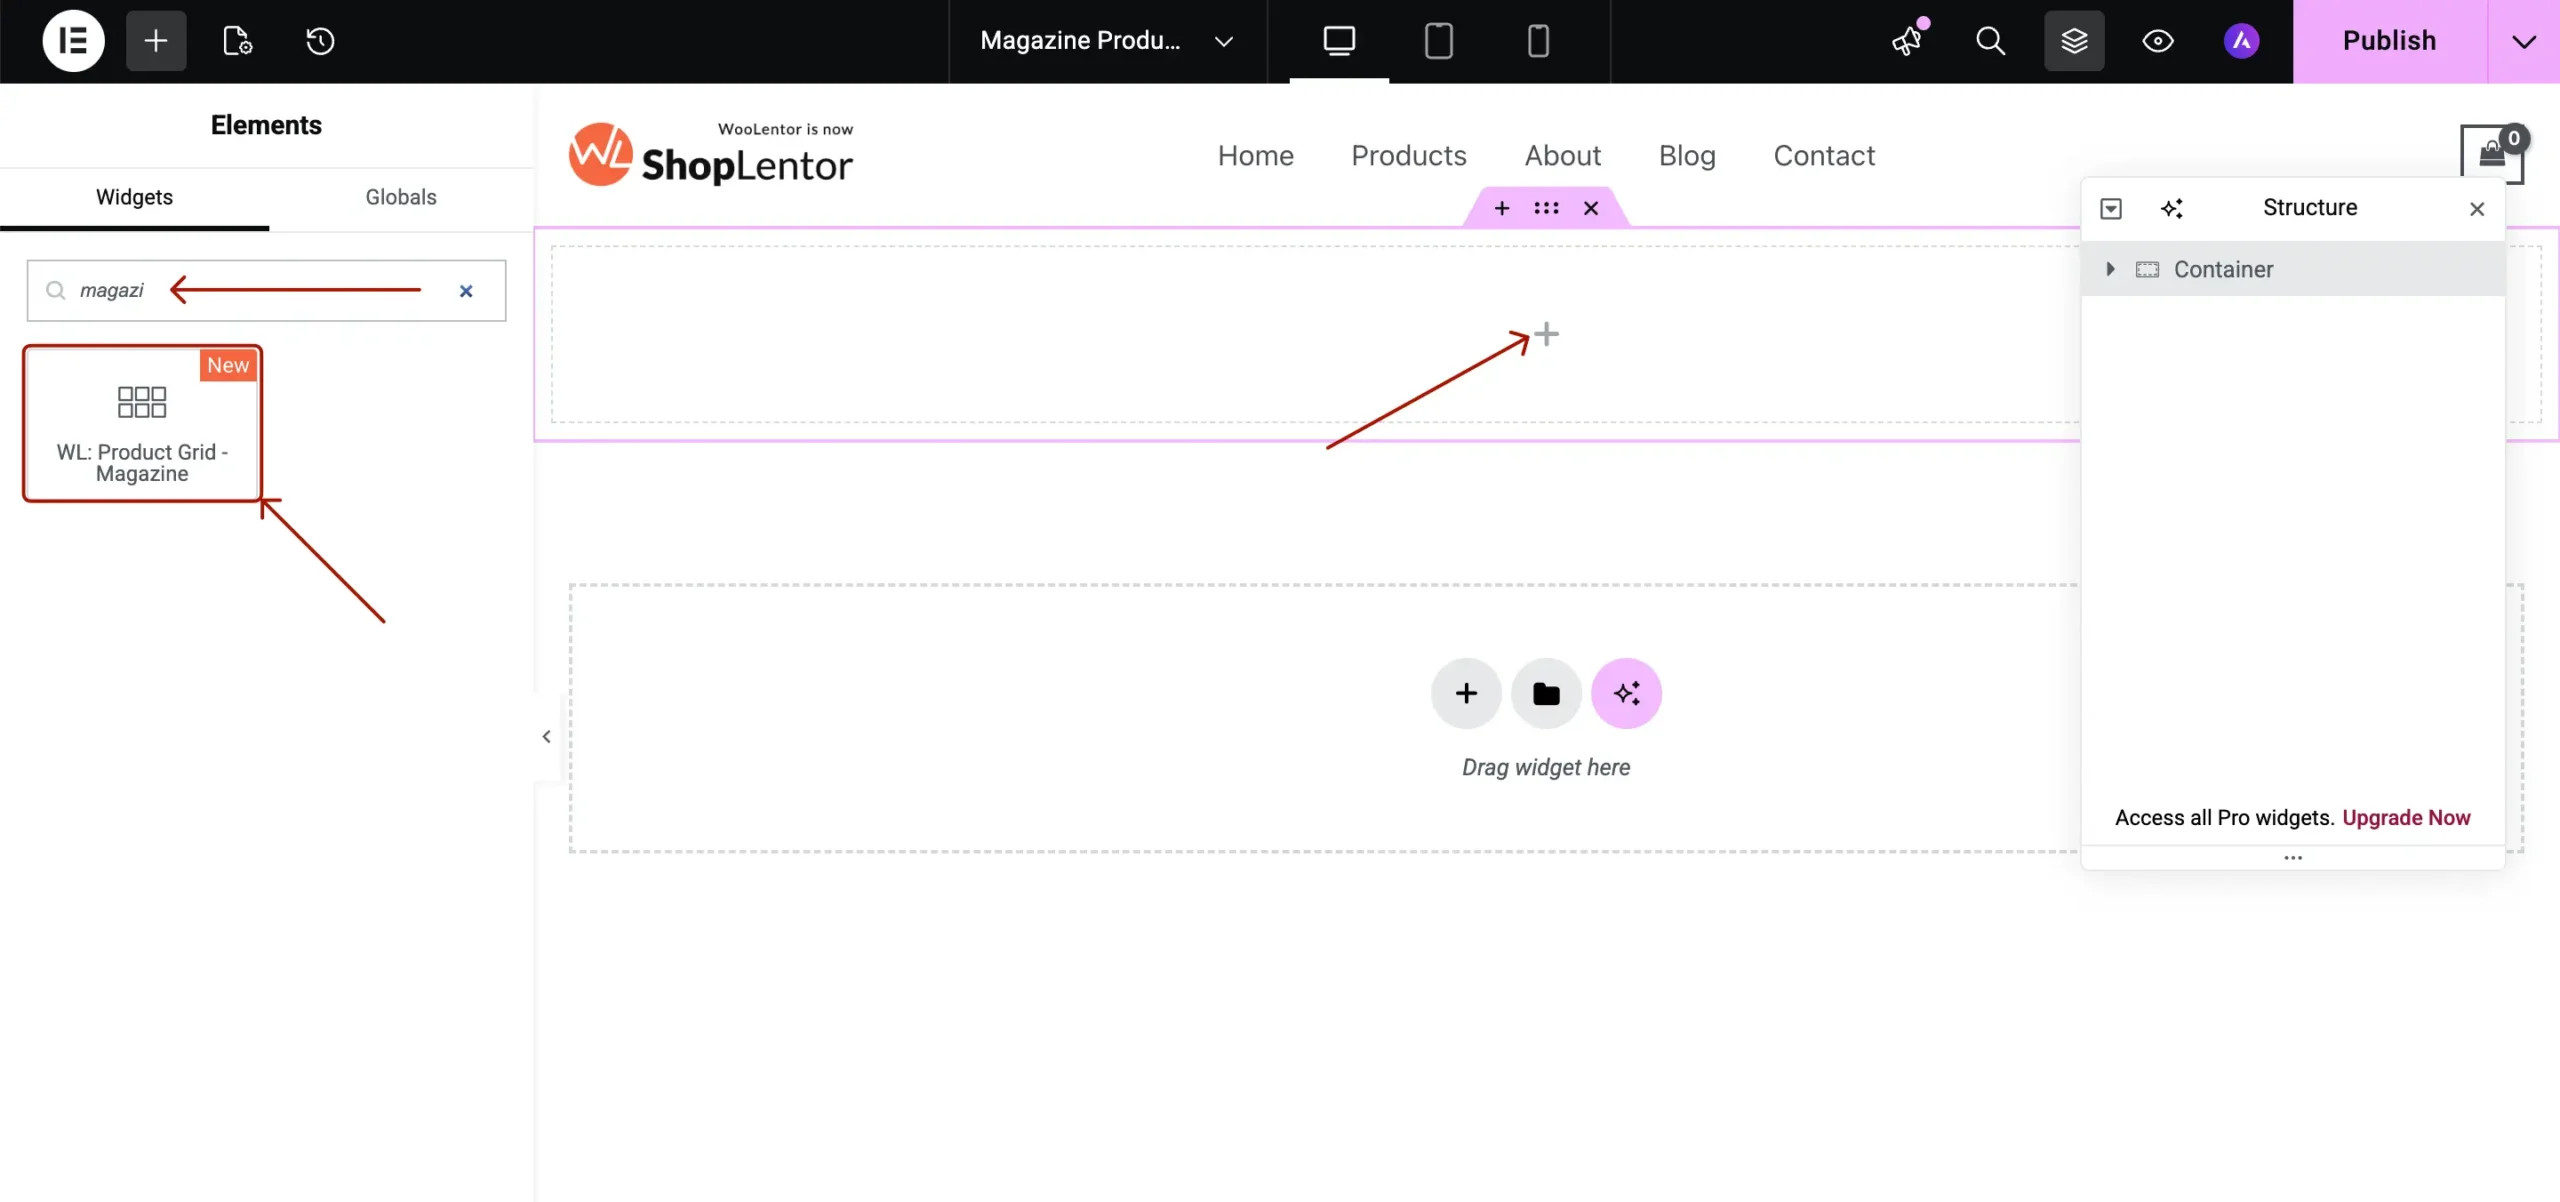Open the Finder search icon in top bar
2560x1202 pixels.
[1989, 41]
